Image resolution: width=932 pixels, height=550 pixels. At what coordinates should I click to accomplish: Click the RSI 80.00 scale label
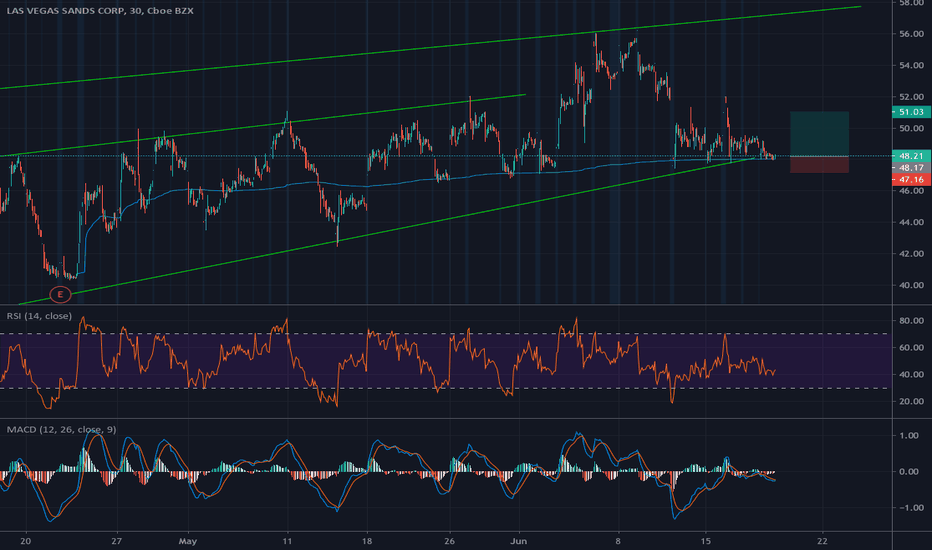(x=911, y=320)
